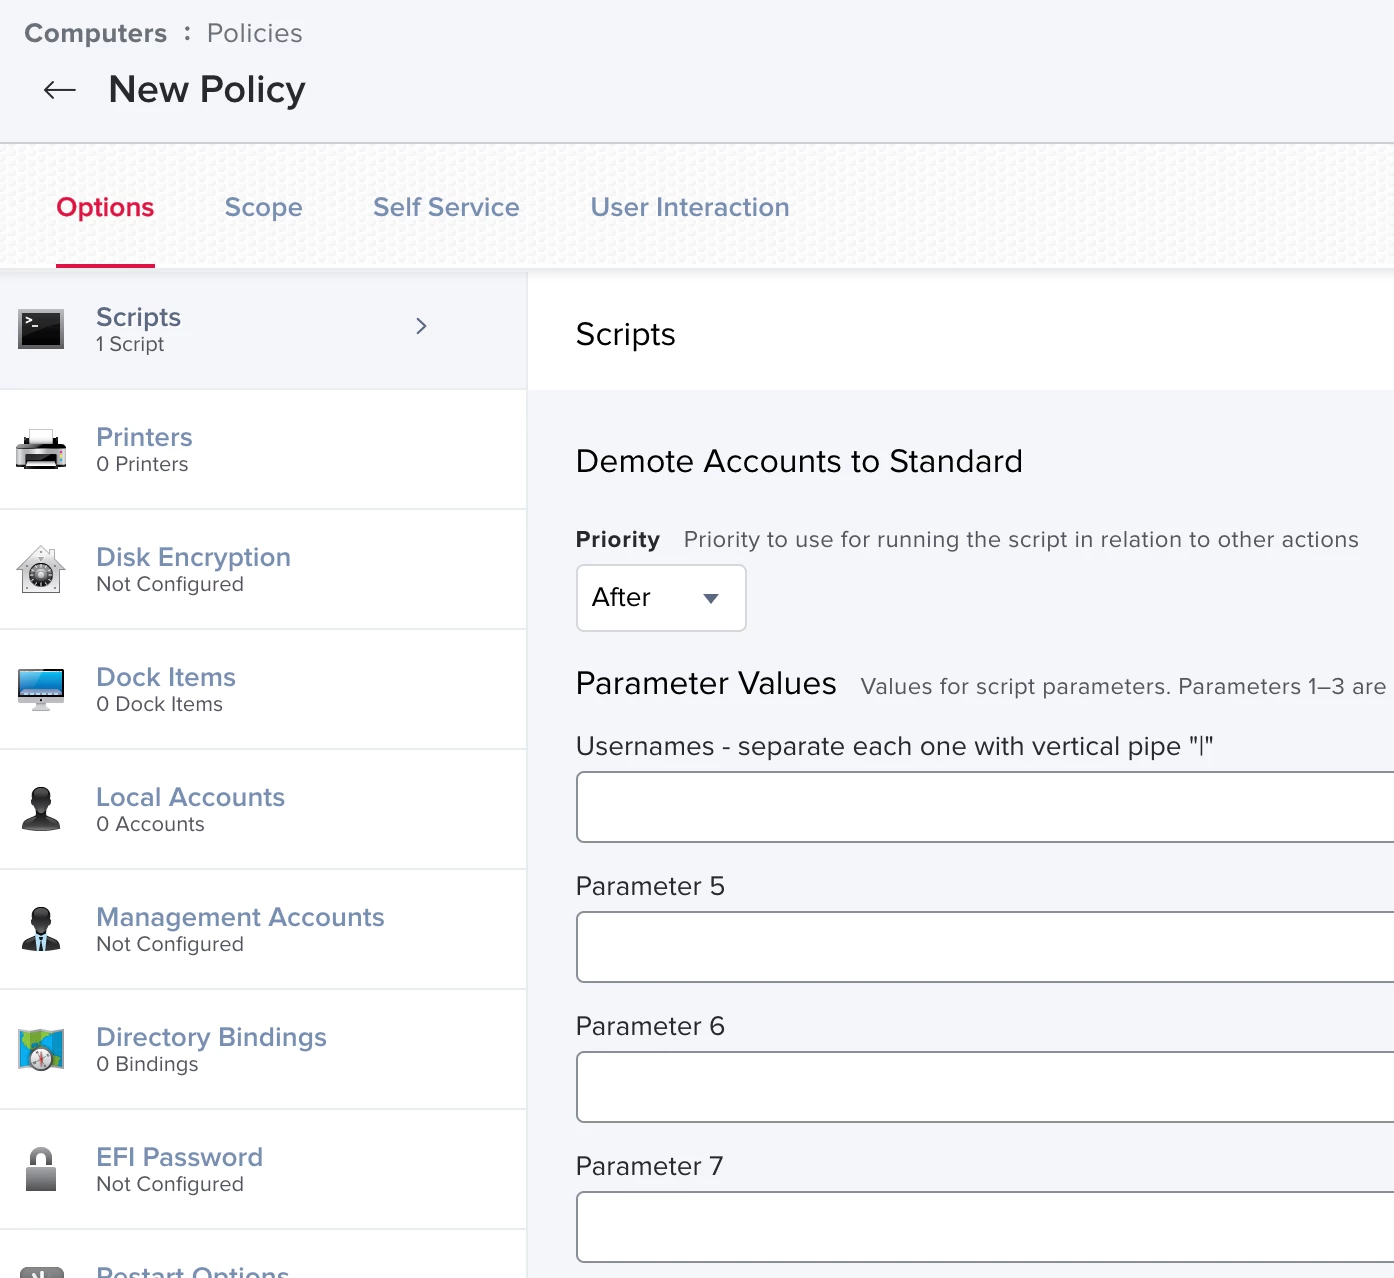Click the Parameter 7 input field

point(985,1227)
